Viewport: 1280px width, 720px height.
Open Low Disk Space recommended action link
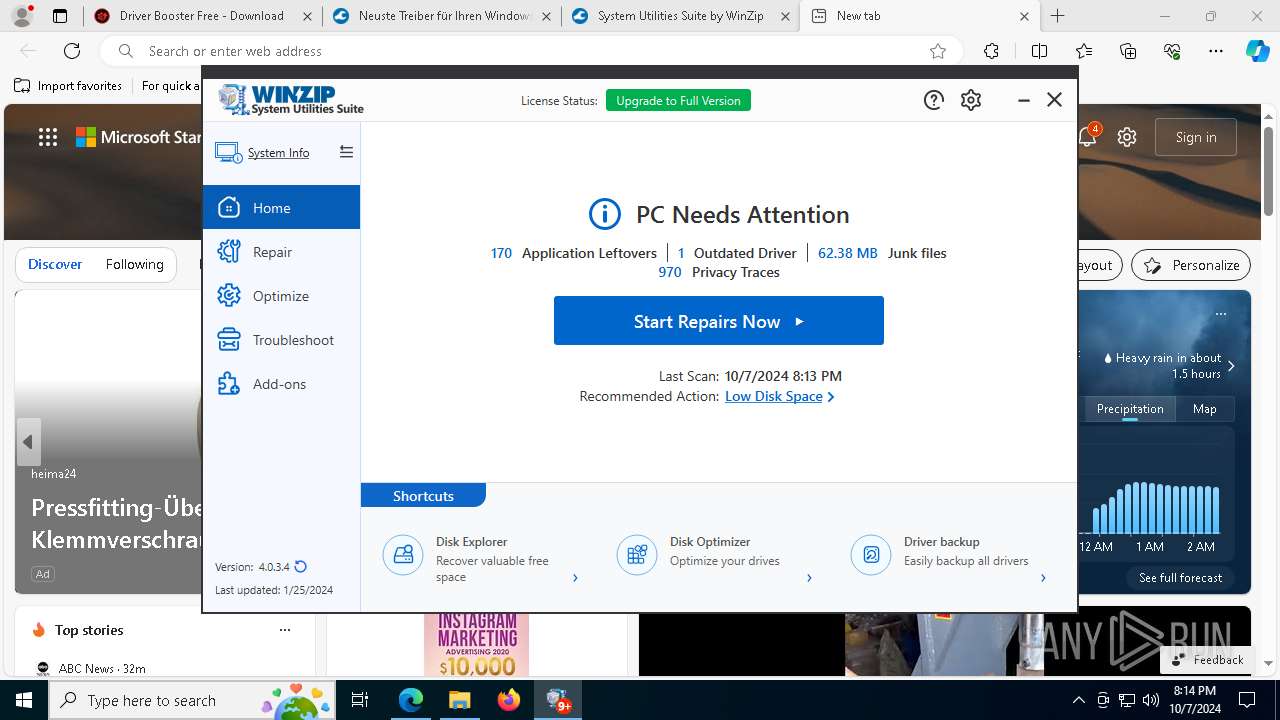(x=774, y=396)
